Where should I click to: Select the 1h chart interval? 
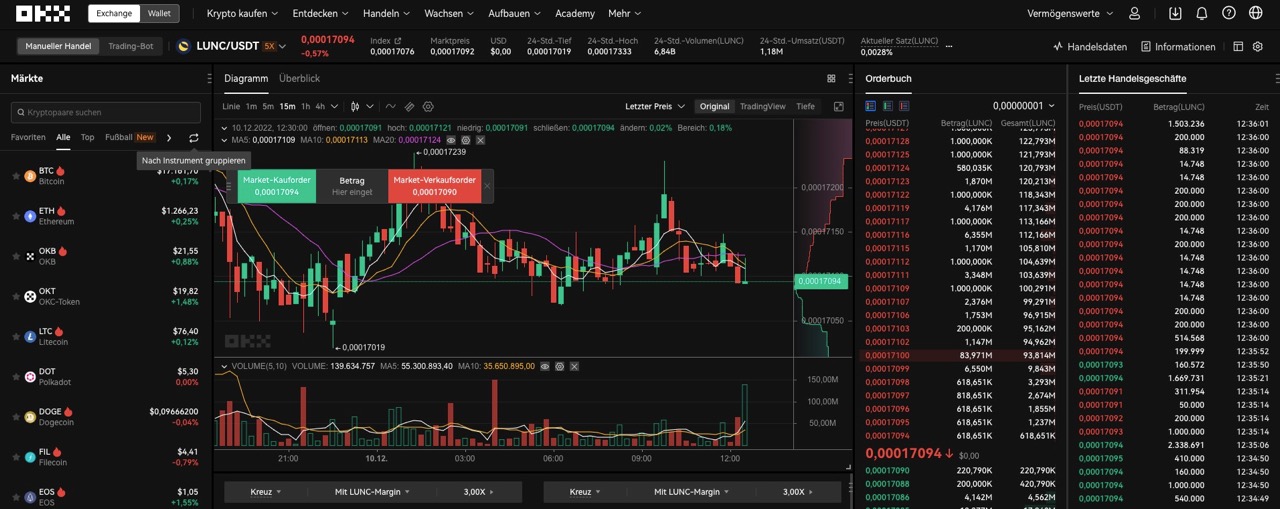(305, 106)
